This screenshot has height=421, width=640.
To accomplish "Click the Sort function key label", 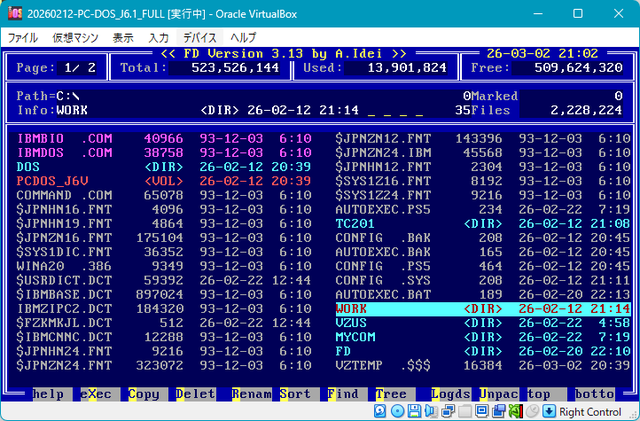I will 295,394.
